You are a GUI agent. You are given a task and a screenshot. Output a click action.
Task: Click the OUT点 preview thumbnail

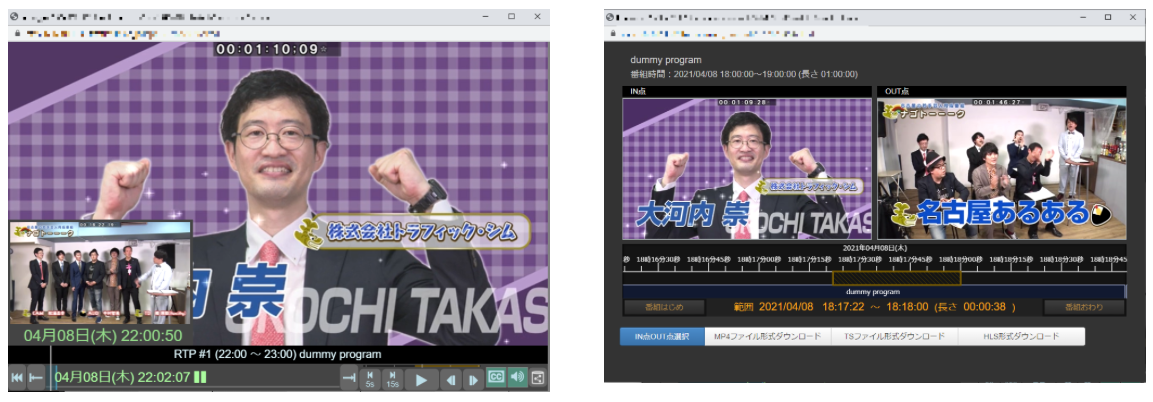click(1002, 168)
